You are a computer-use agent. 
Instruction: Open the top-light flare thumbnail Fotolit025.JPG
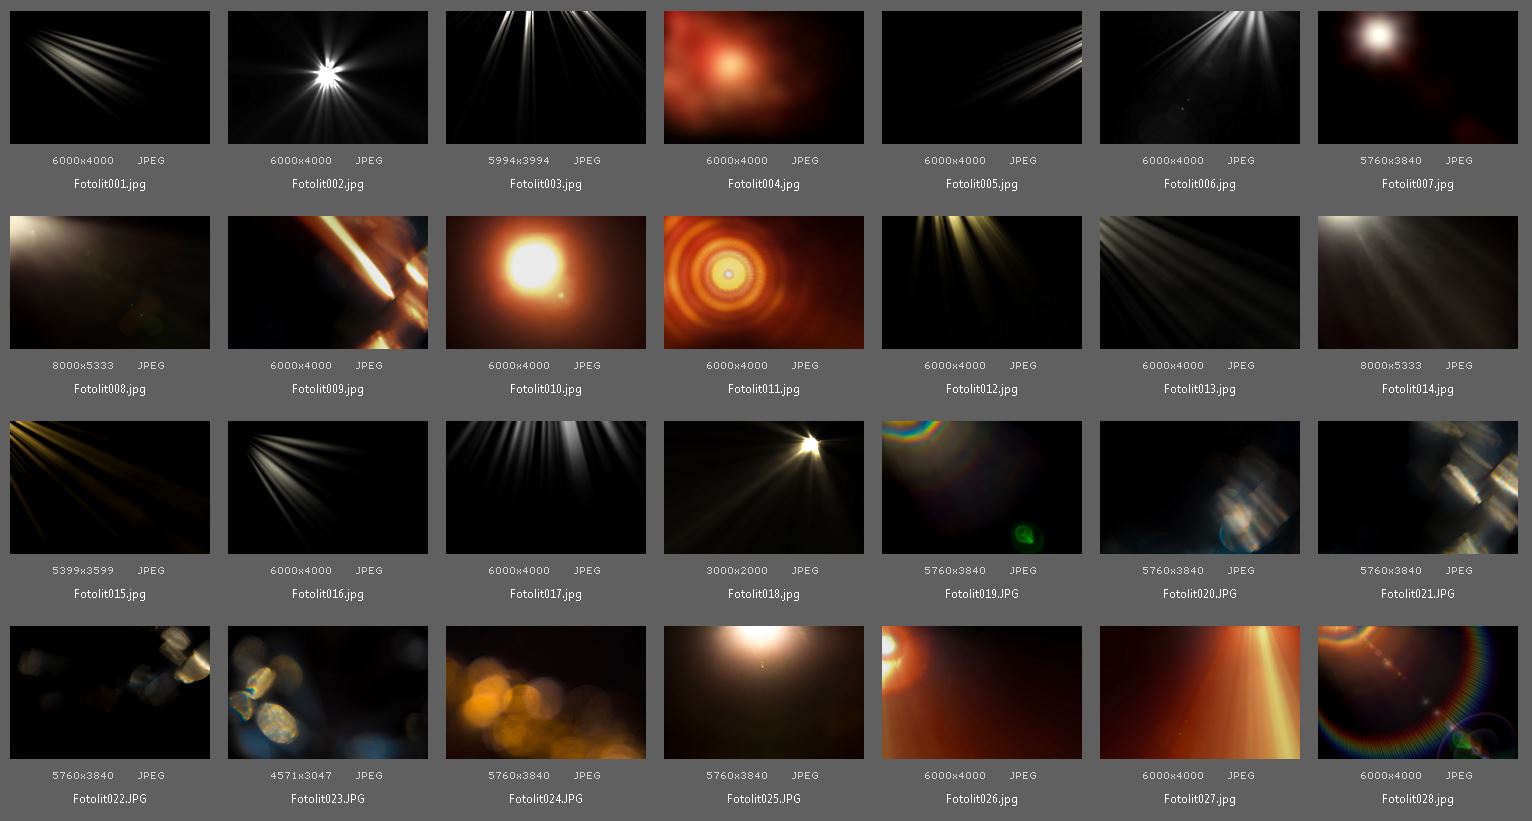coord(763,692)
